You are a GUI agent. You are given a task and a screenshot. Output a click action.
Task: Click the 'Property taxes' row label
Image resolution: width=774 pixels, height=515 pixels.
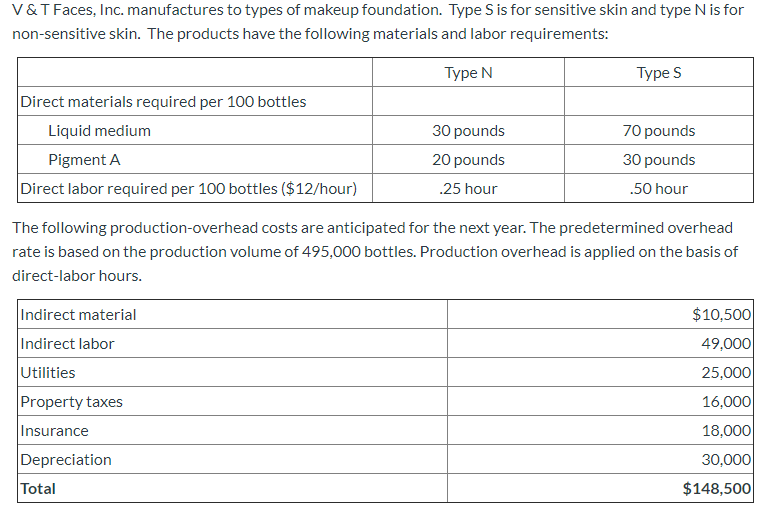coord(72,402)
